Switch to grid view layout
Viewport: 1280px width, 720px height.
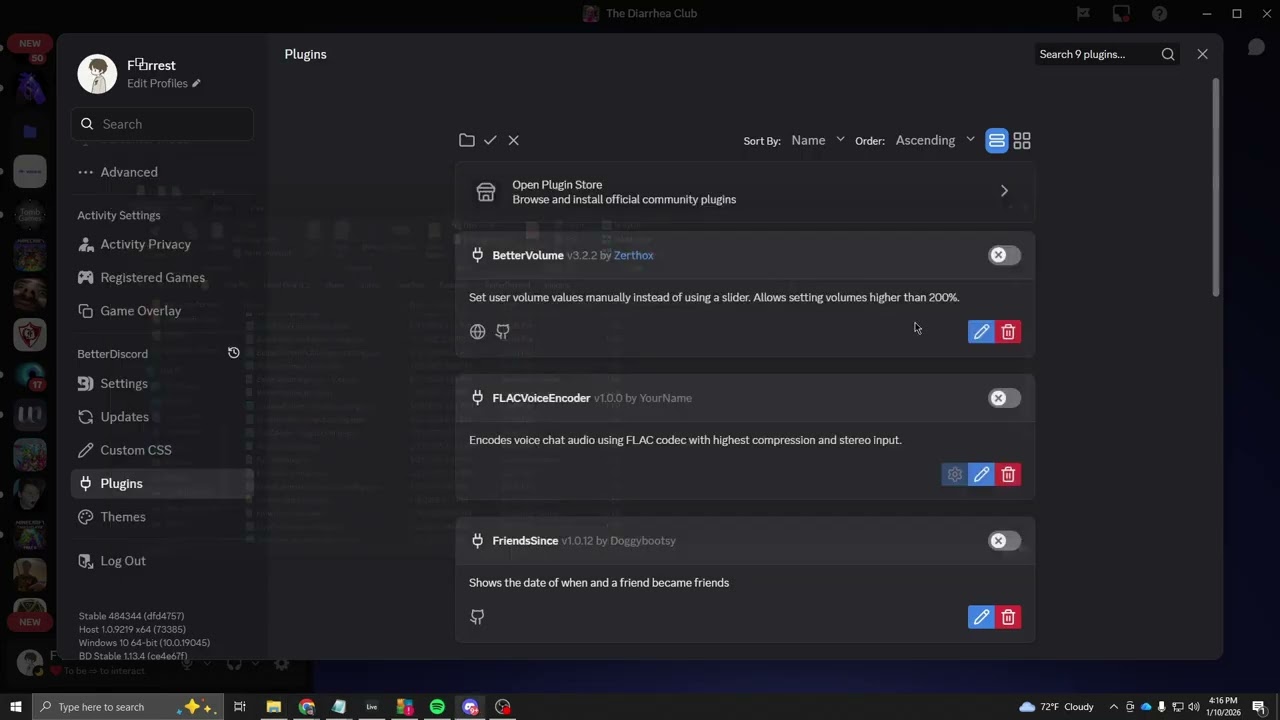(1022, 141)
